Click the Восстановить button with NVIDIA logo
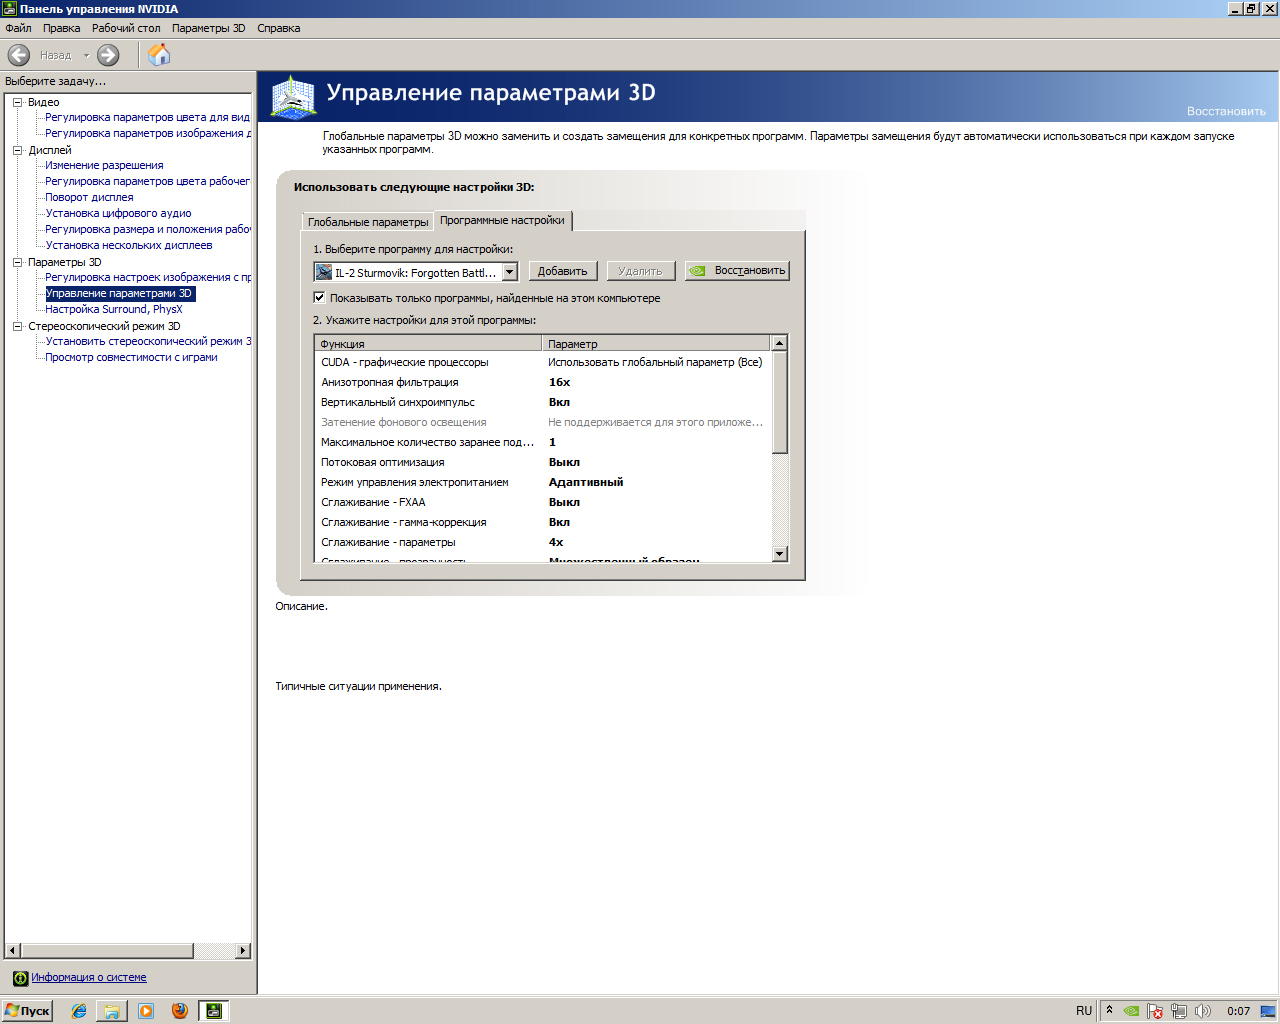This screenshot has width=1280, height=1024. [737, 271]
